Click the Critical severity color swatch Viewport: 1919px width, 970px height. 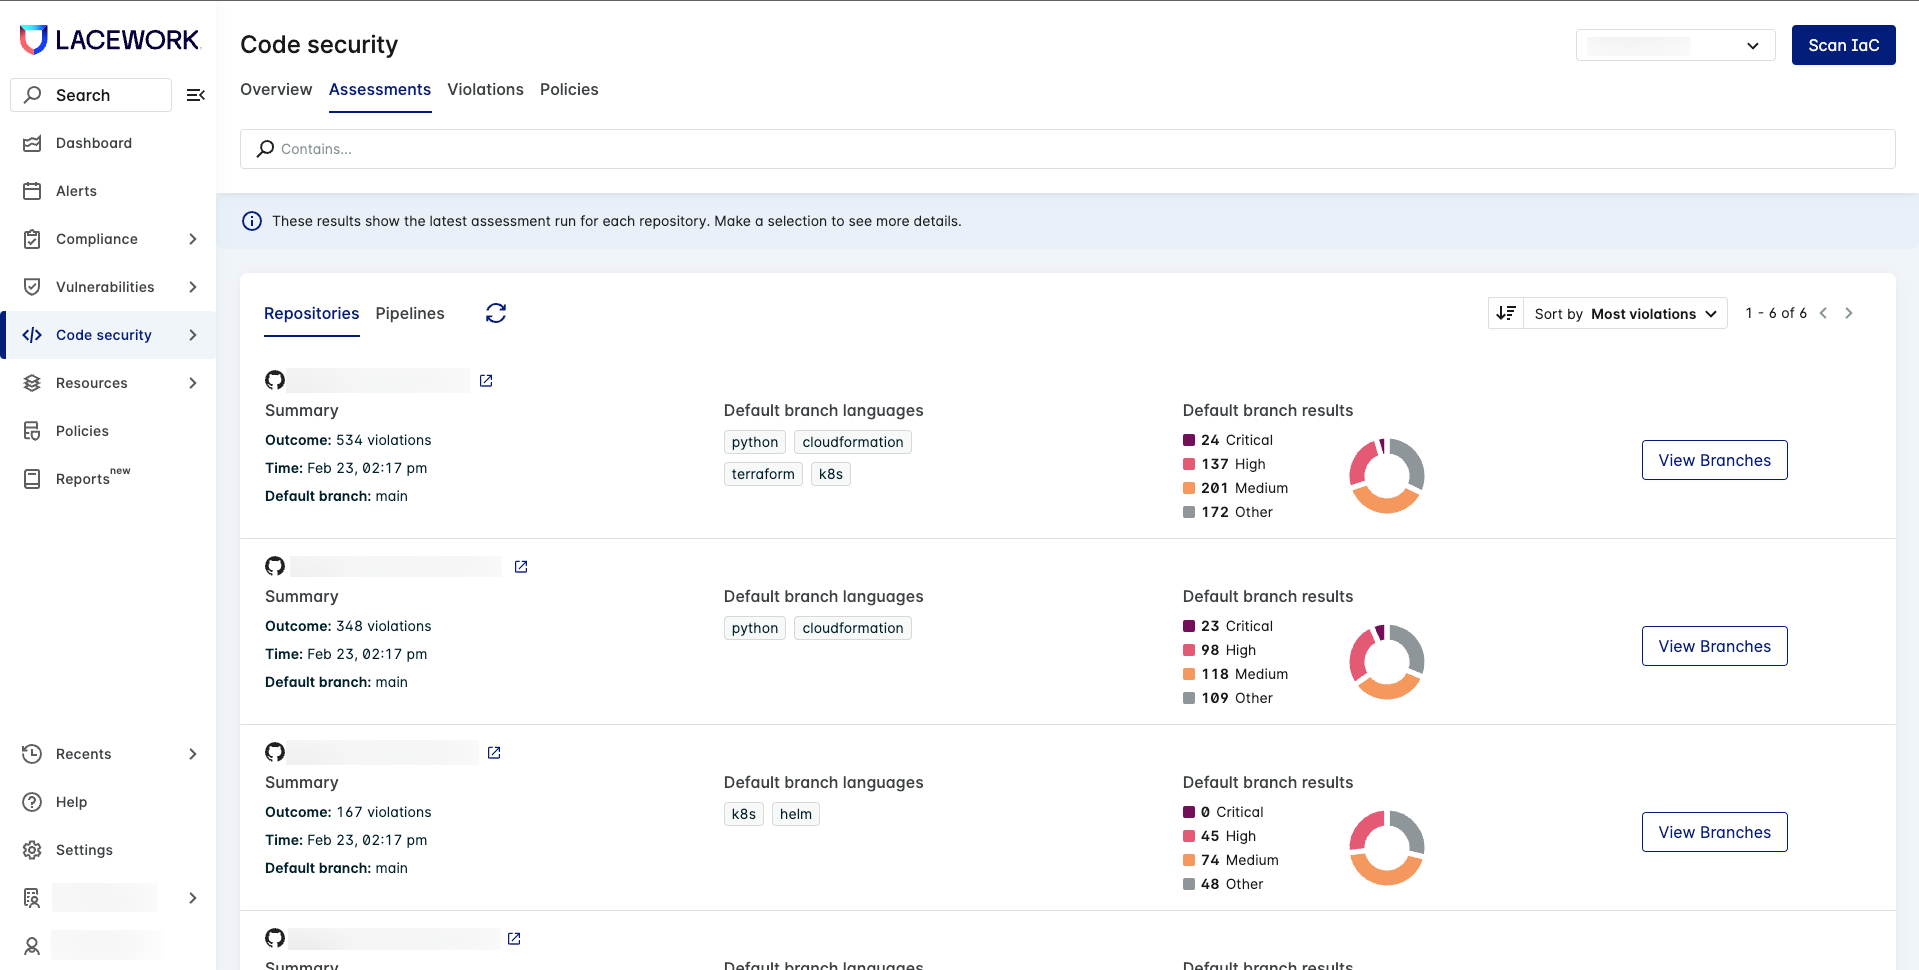click(1188, 440)
